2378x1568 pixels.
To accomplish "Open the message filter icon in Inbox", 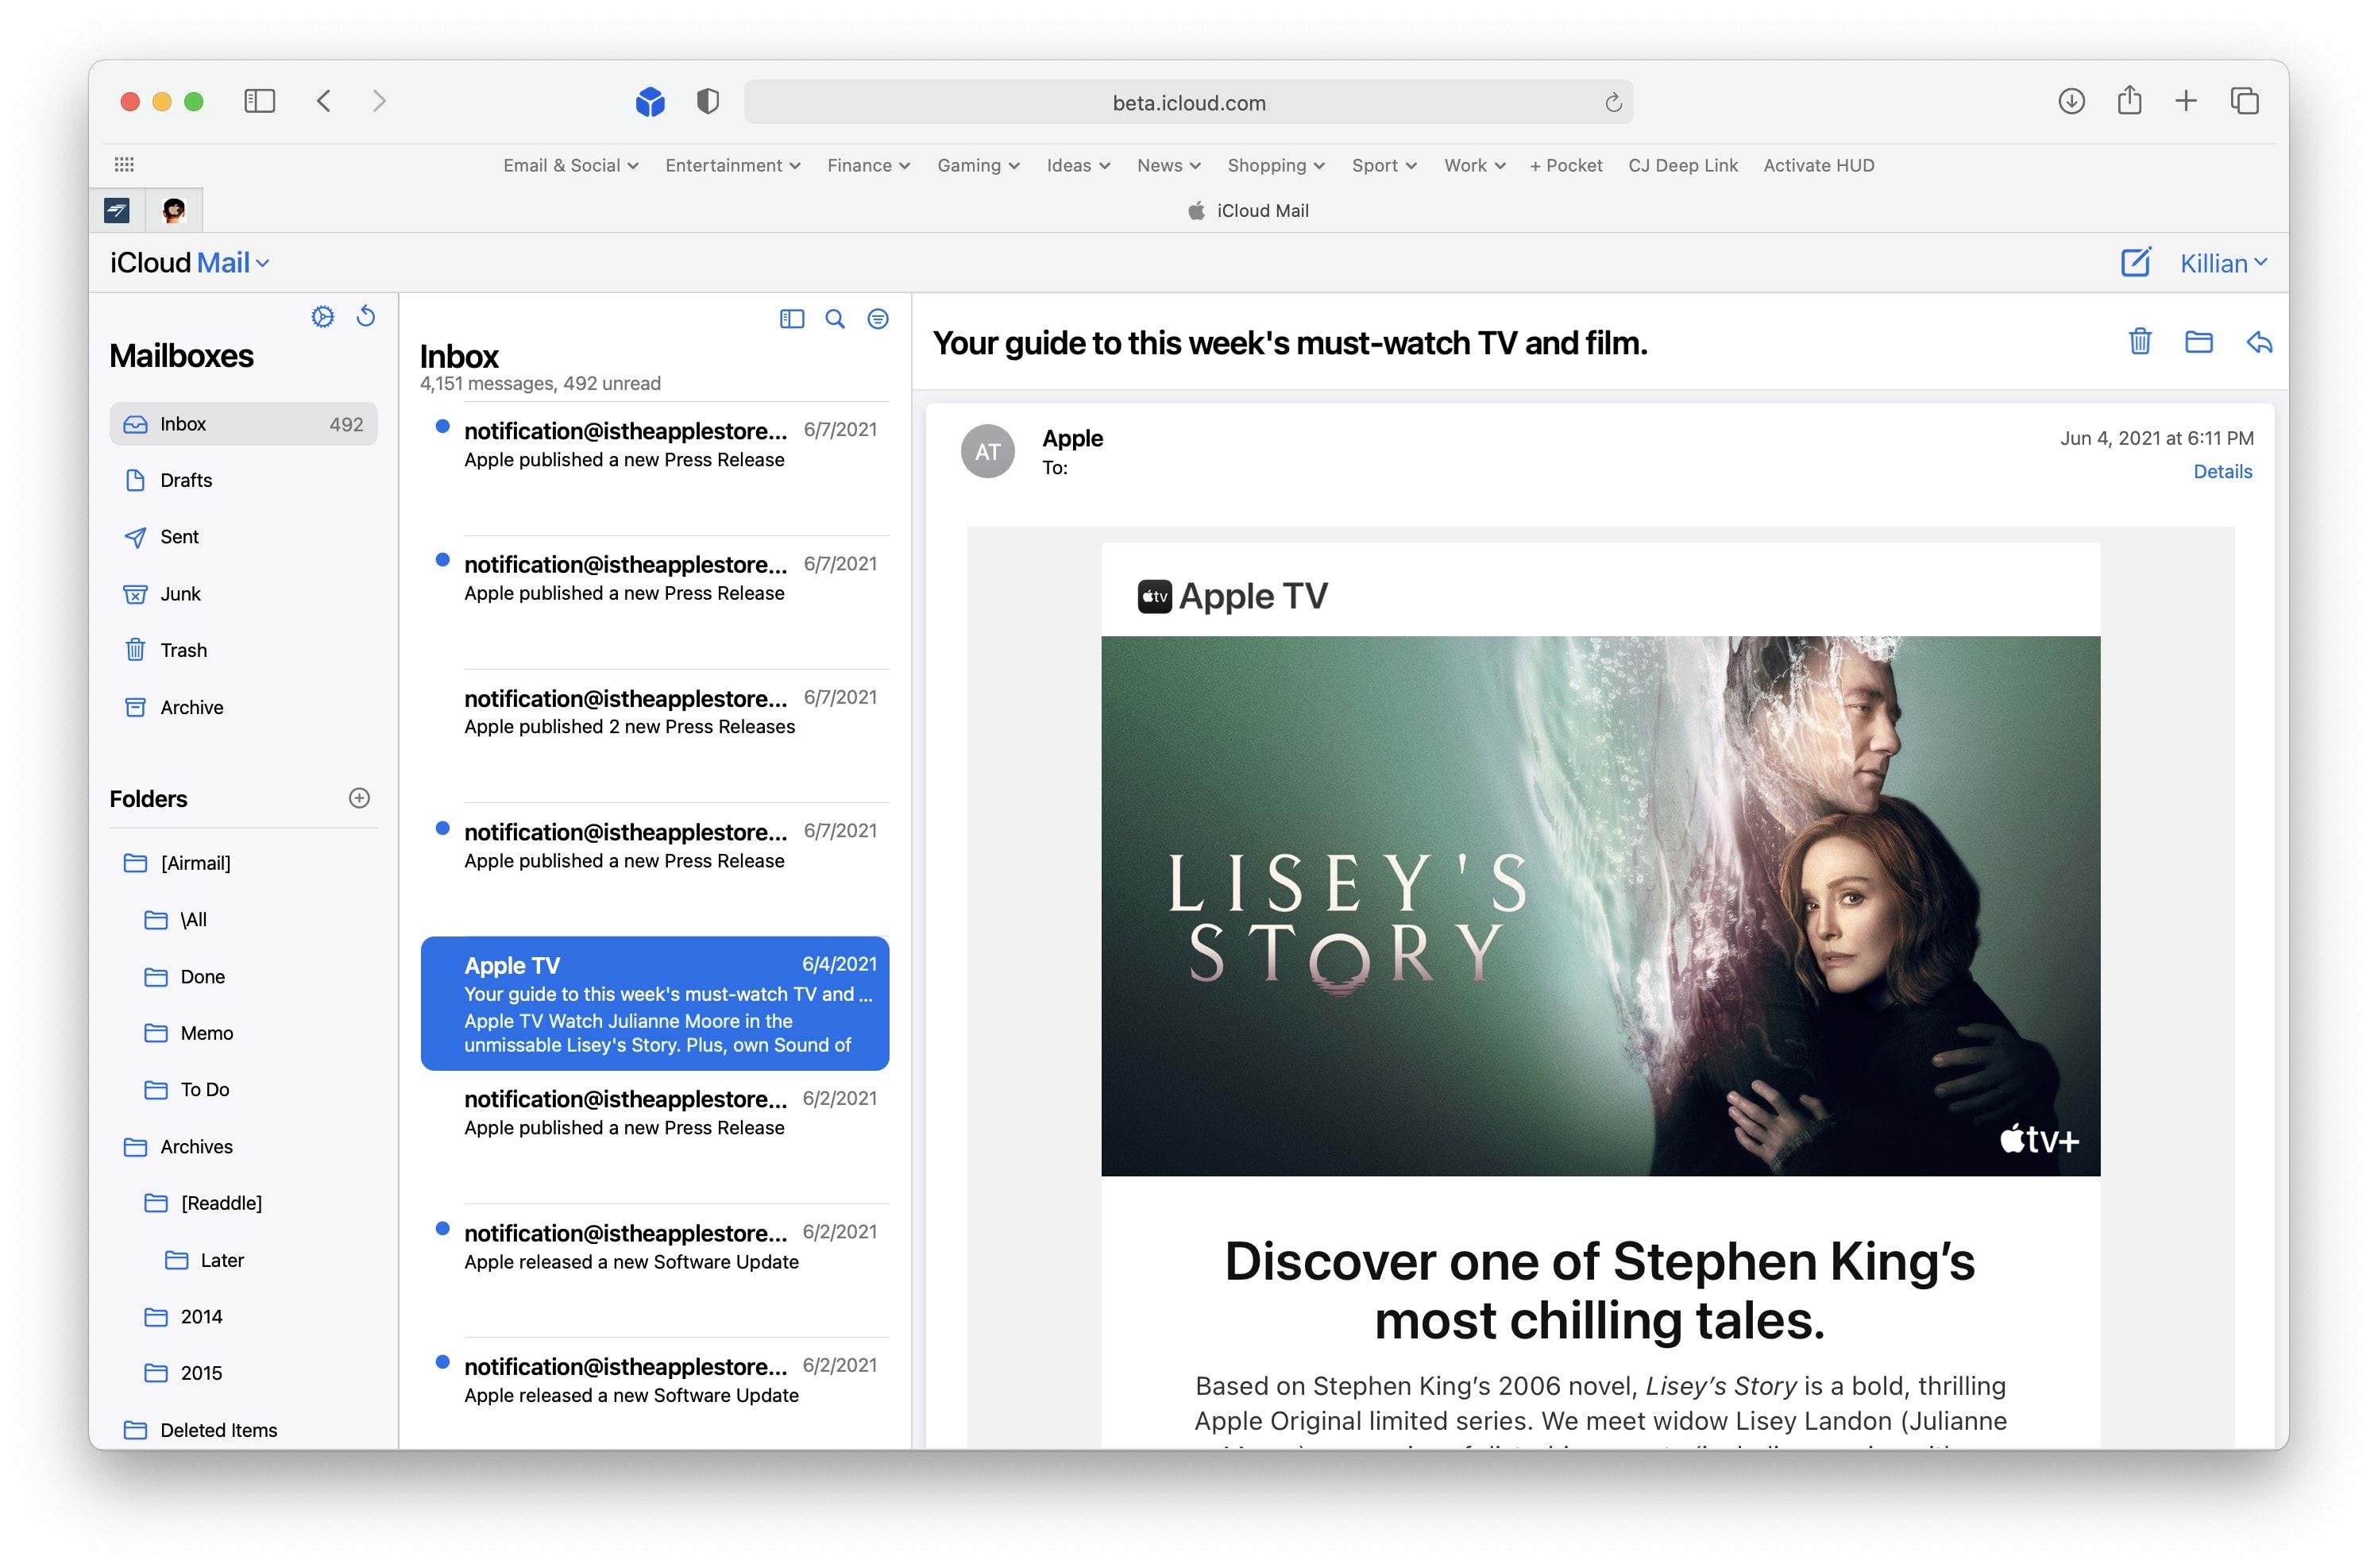I will 877,319.
